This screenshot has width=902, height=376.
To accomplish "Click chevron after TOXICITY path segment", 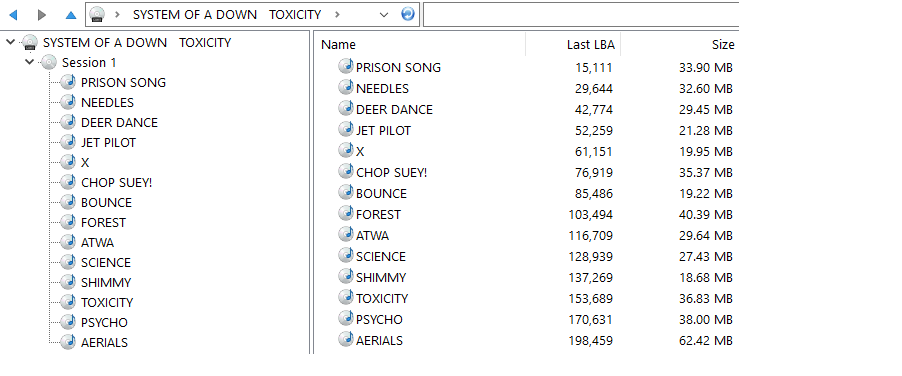I will point(337,14).
